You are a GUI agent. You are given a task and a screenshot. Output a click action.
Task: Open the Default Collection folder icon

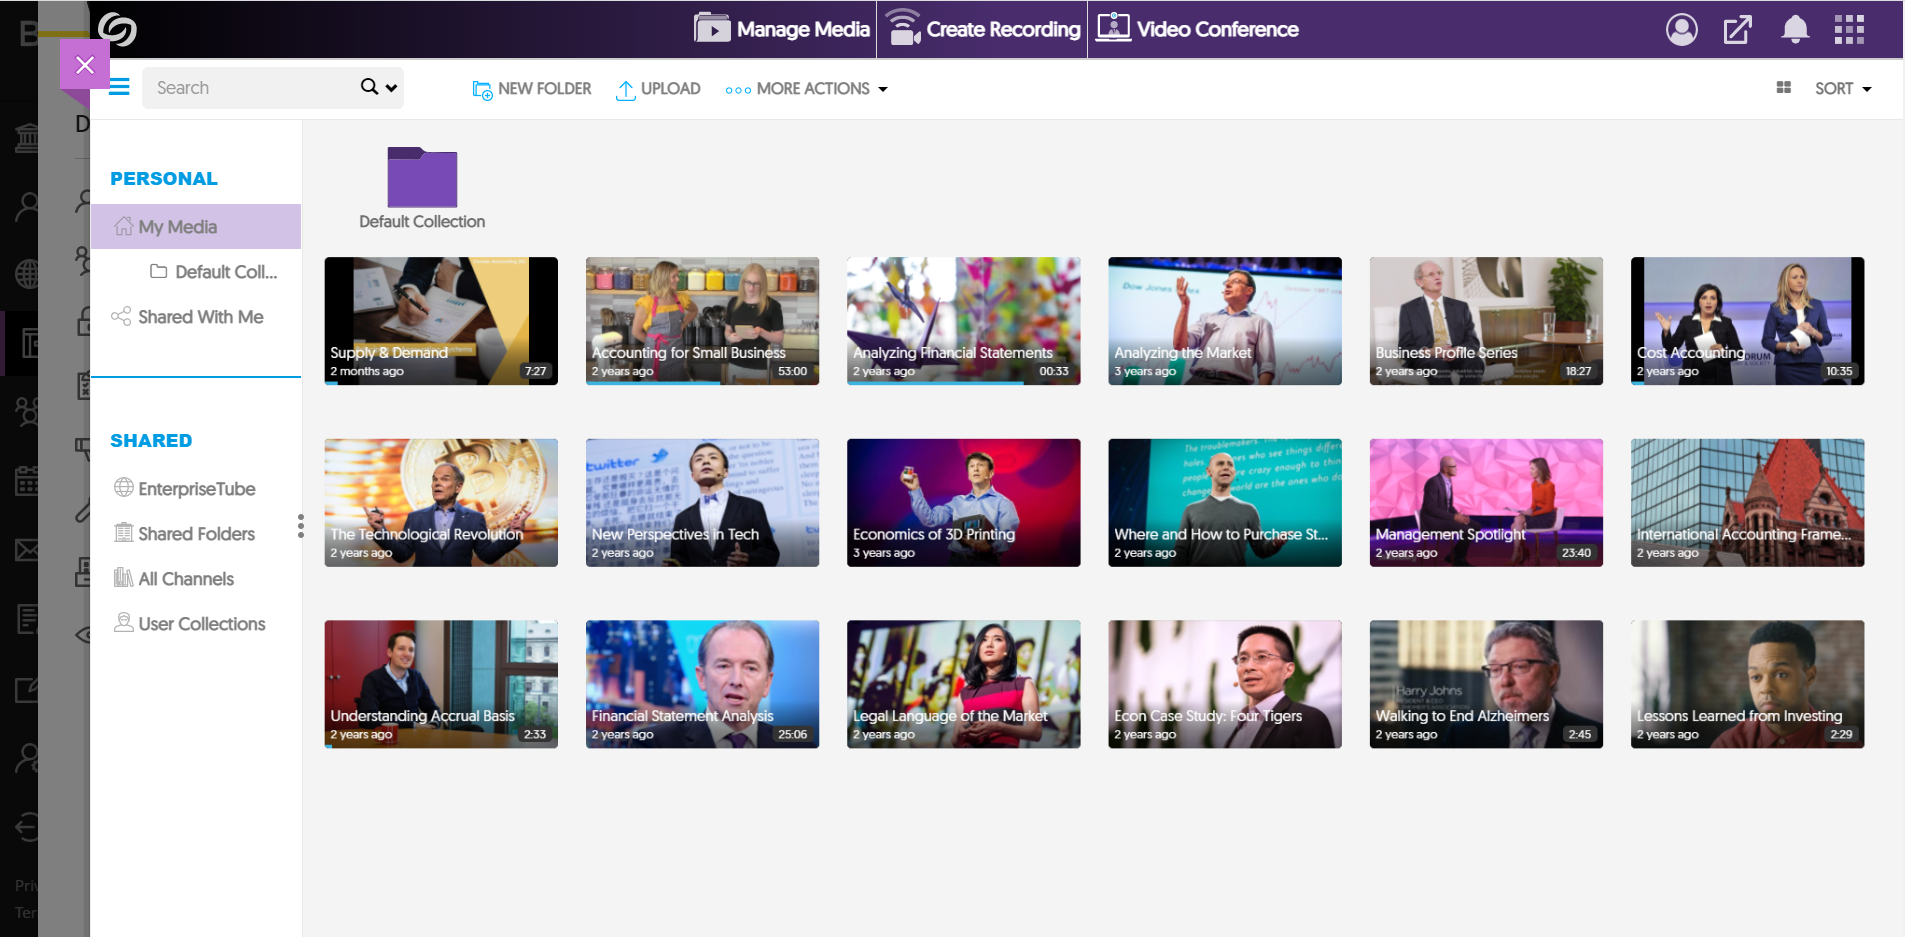pyautogui.click(x=422, y=178)
